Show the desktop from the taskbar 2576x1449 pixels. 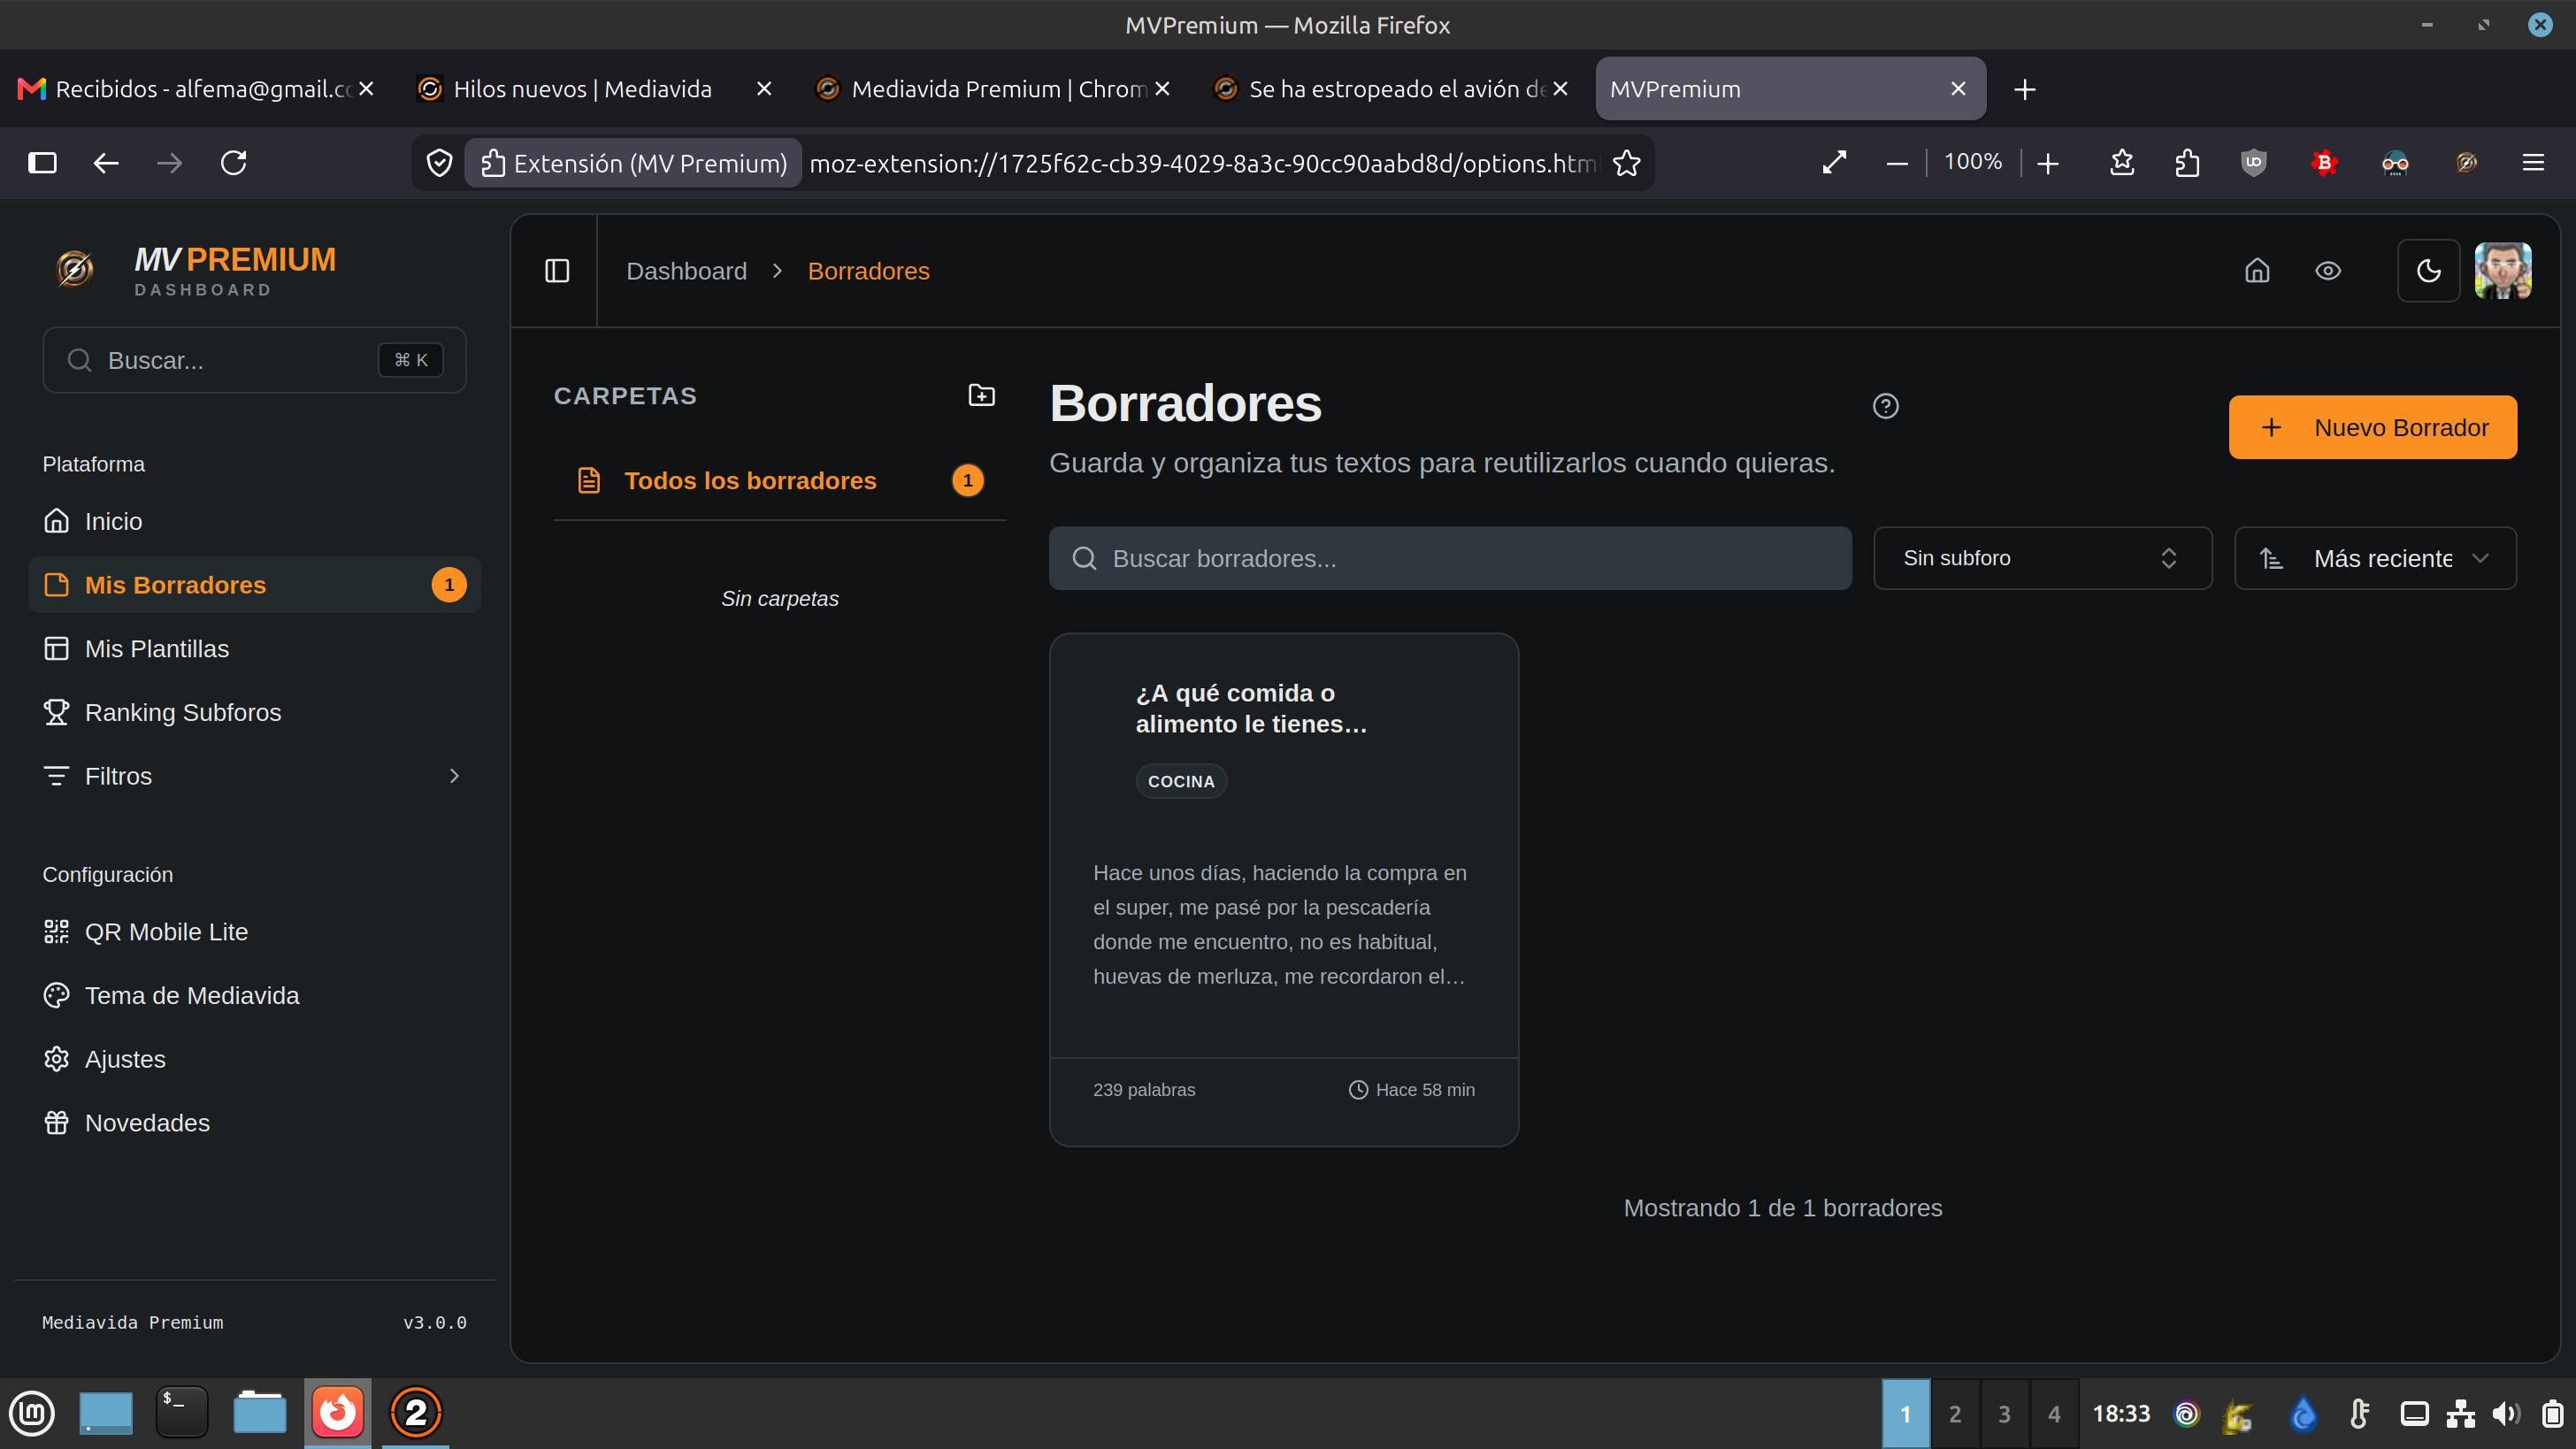[x=105, y=1413]
